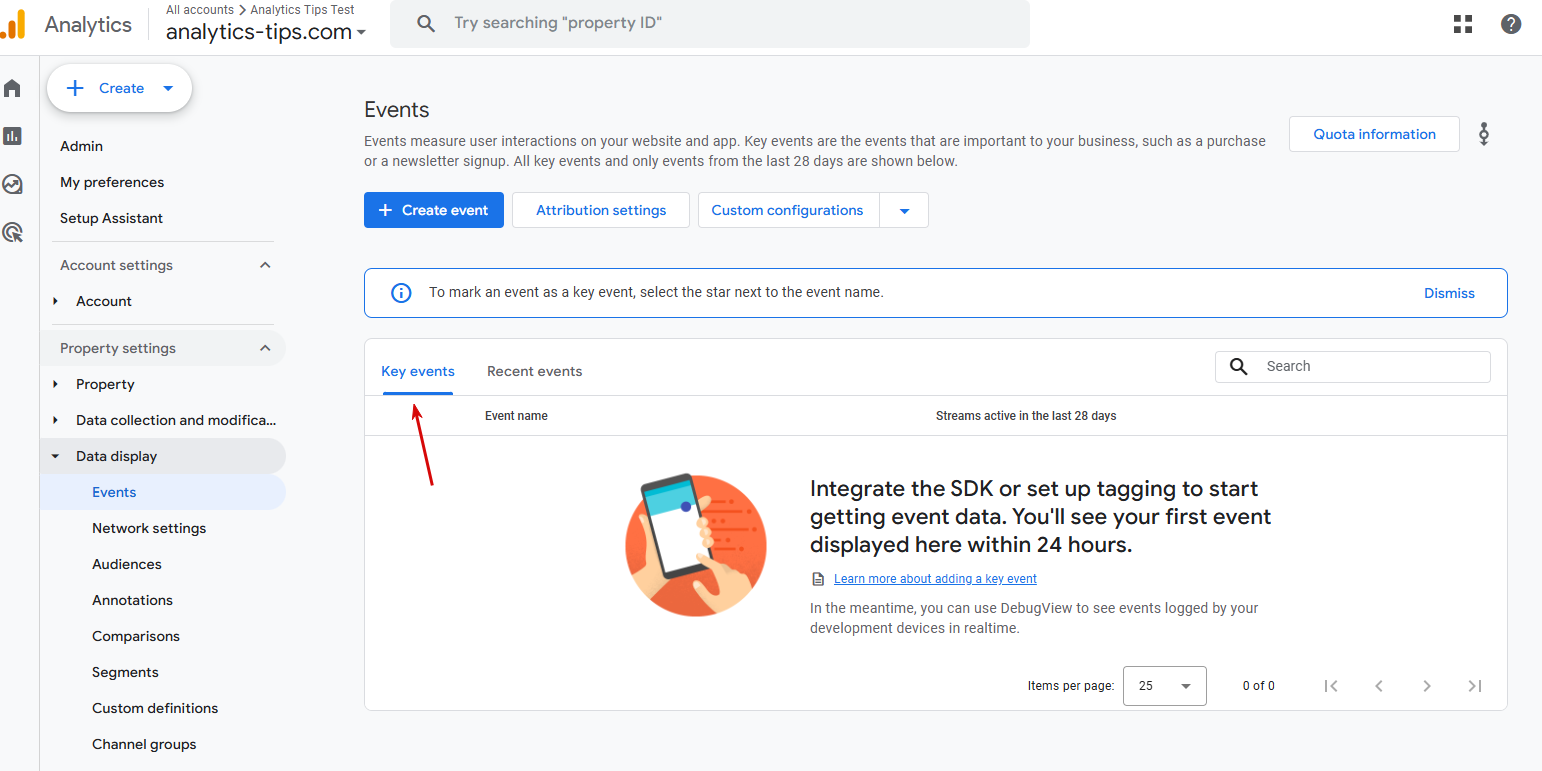Image resolution: width=1542 pixels, height=771 pixels.
Task: Collapse the Account settings section
Action: [265, 265]
